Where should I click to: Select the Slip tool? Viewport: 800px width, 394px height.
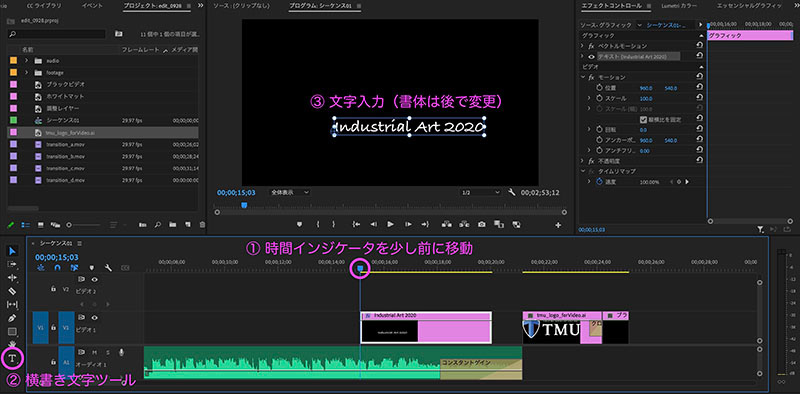pyautogui.click(x=13, y=304)
